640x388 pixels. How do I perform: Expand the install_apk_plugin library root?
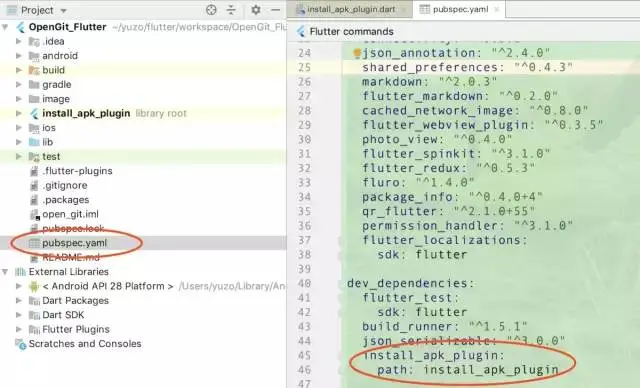coord(18,113)
